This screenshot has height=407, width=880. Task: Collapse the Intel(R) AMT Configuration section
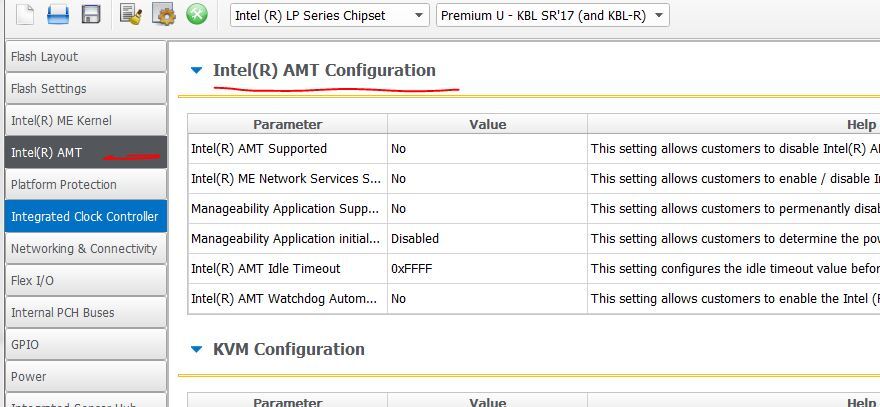[196, 70]
